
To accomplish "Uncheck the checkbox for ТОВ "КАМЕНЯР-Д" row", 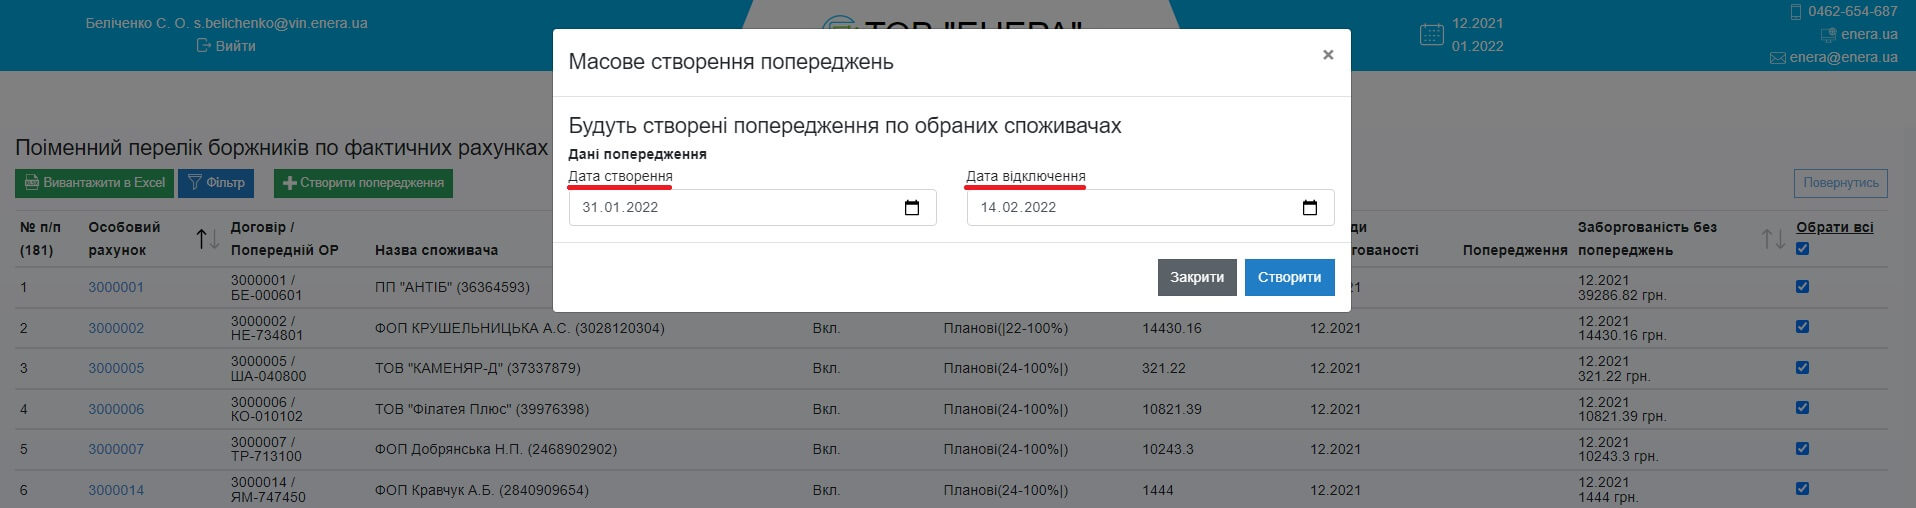I will tap(1802, 368).
